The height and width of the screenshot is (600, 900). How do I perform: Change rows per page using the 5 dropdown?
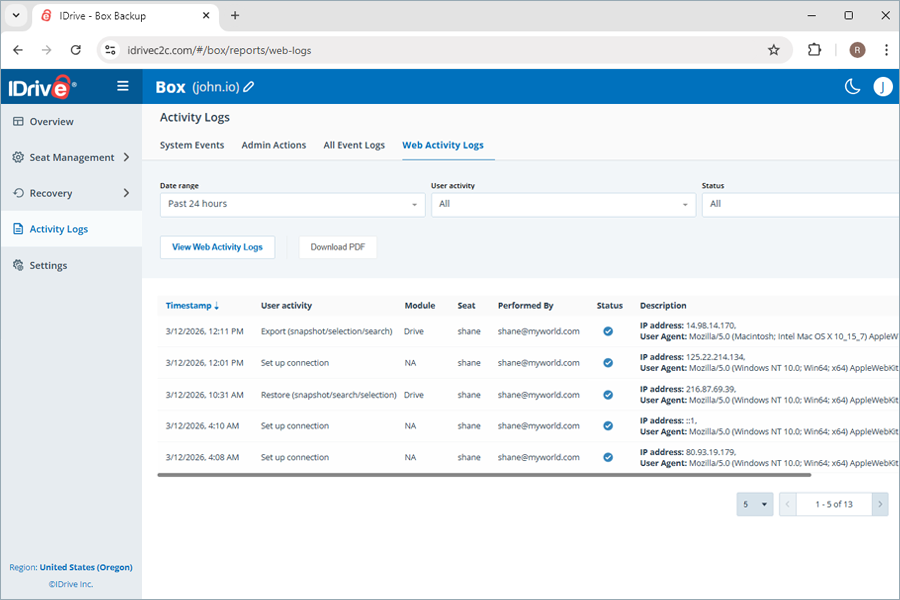coord(755,504)
